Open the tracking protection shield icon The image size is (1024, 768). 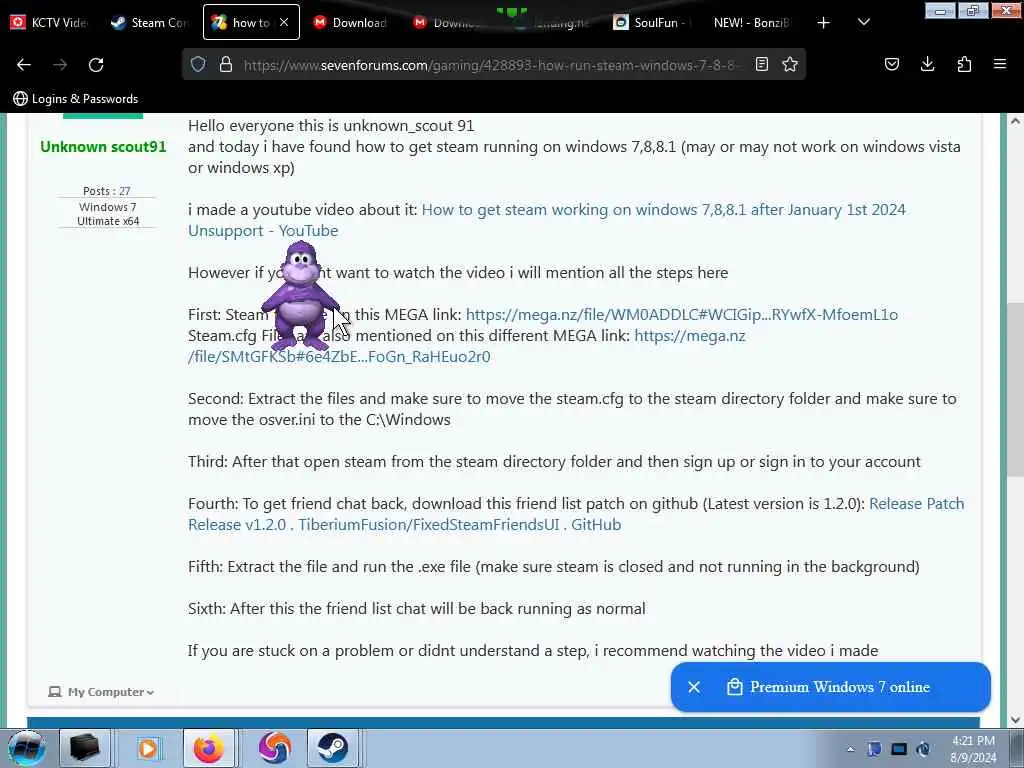point(198,64)
